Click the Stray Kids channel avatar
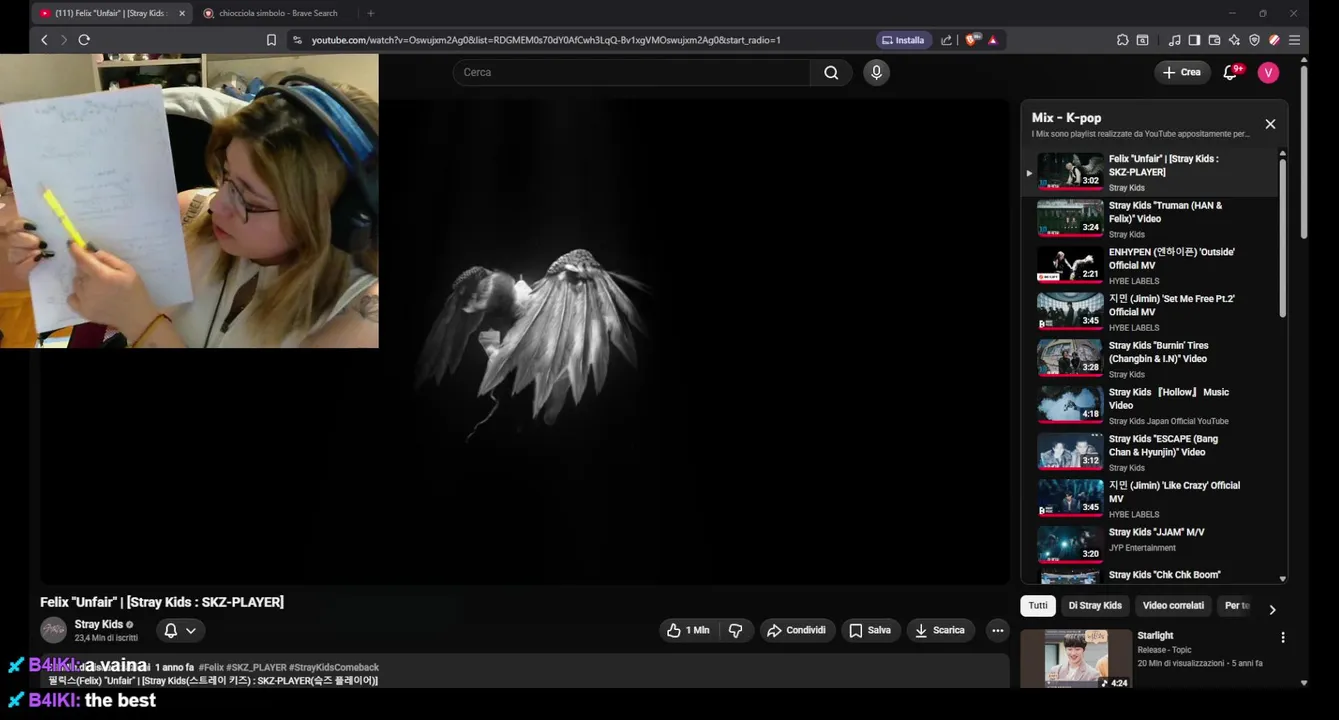 (x=53, y=630)
